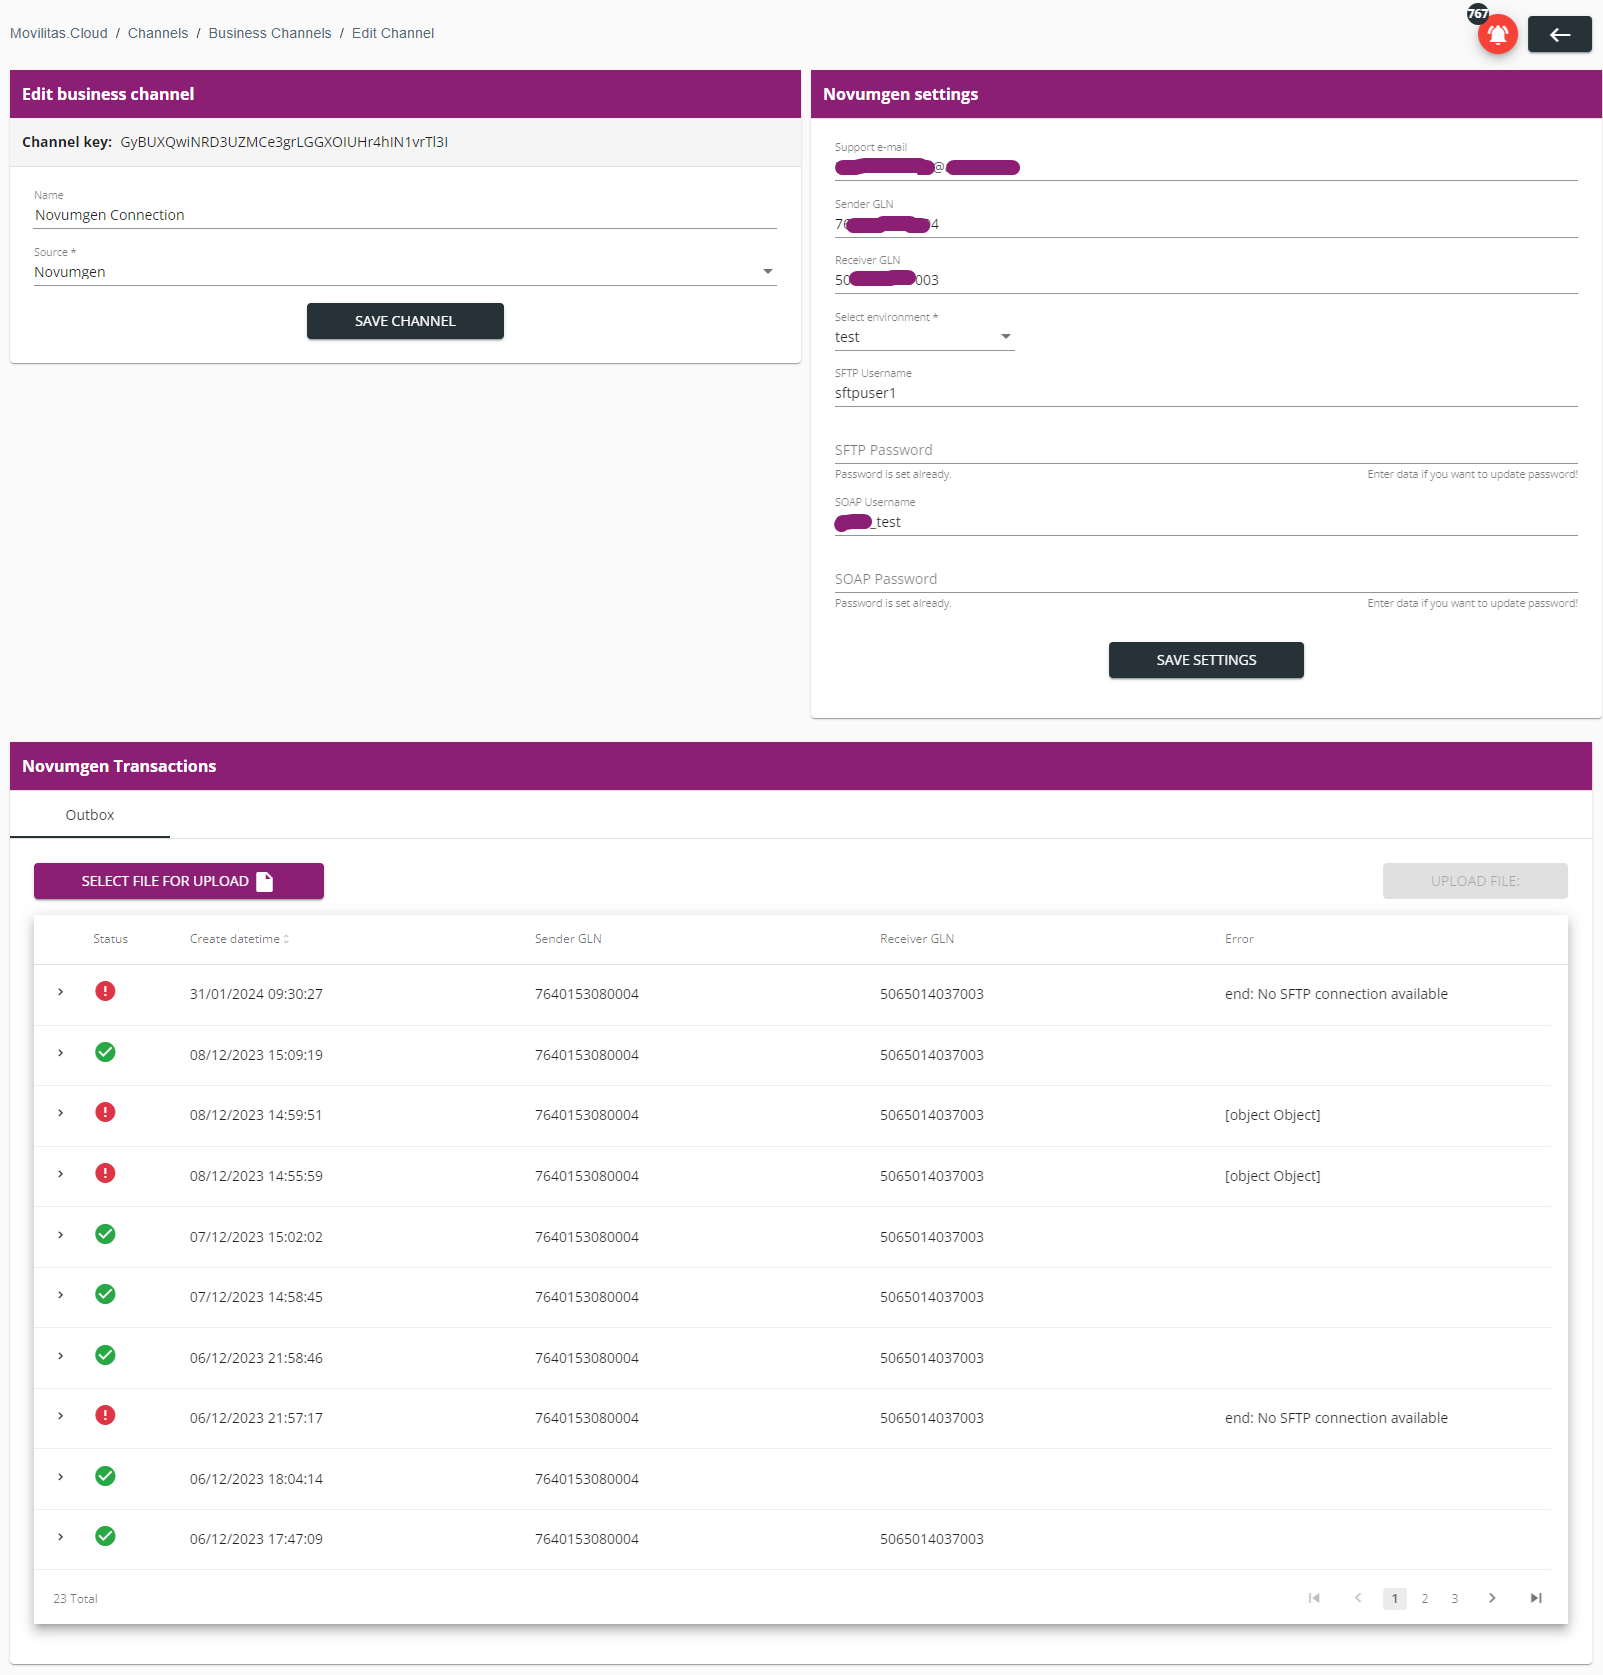The image size is (1603, 1675).
Task: Click the Edit Channel breadcrumb
Action: [393, 33]
